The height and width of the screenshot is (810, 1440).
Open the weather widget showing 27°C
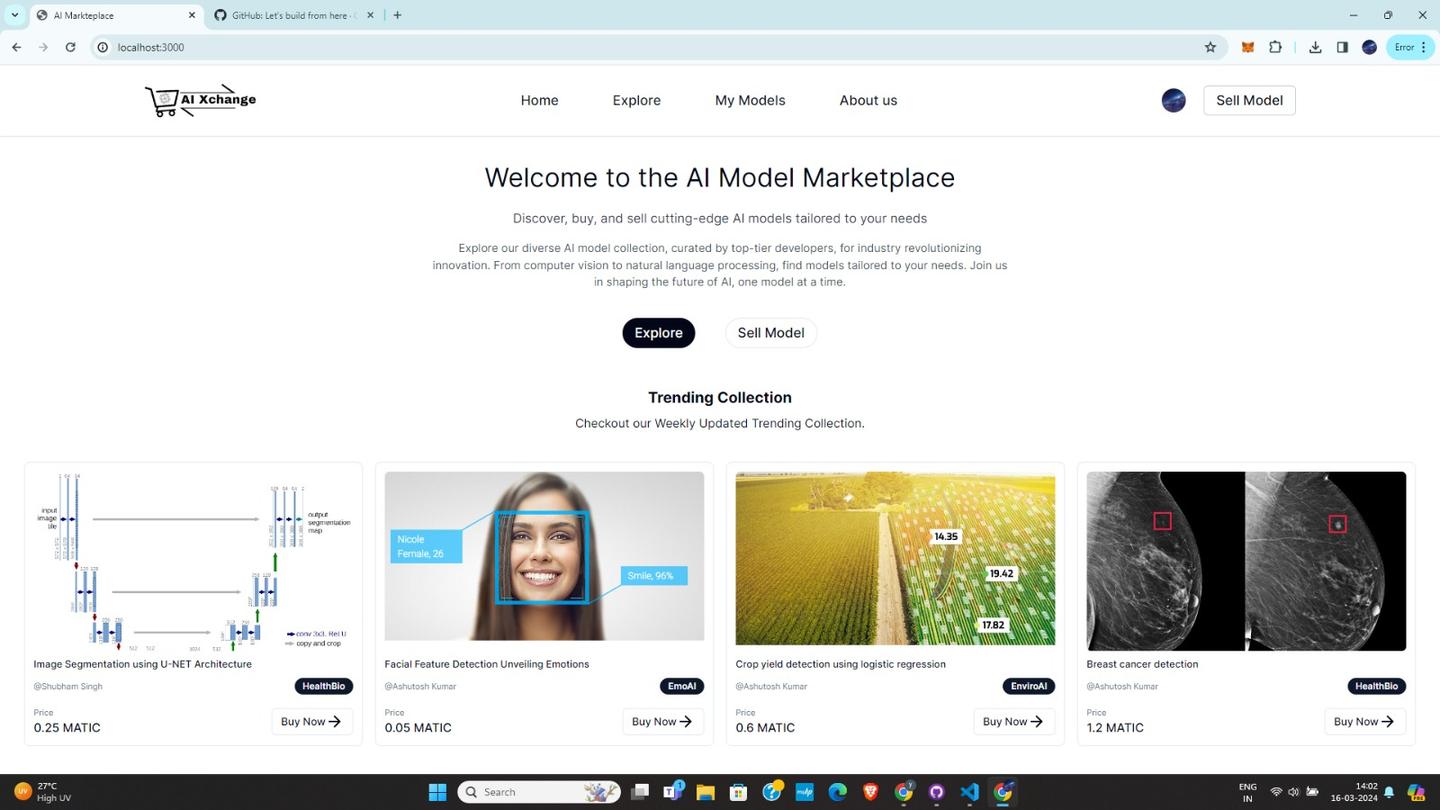(x=42, y=792)
